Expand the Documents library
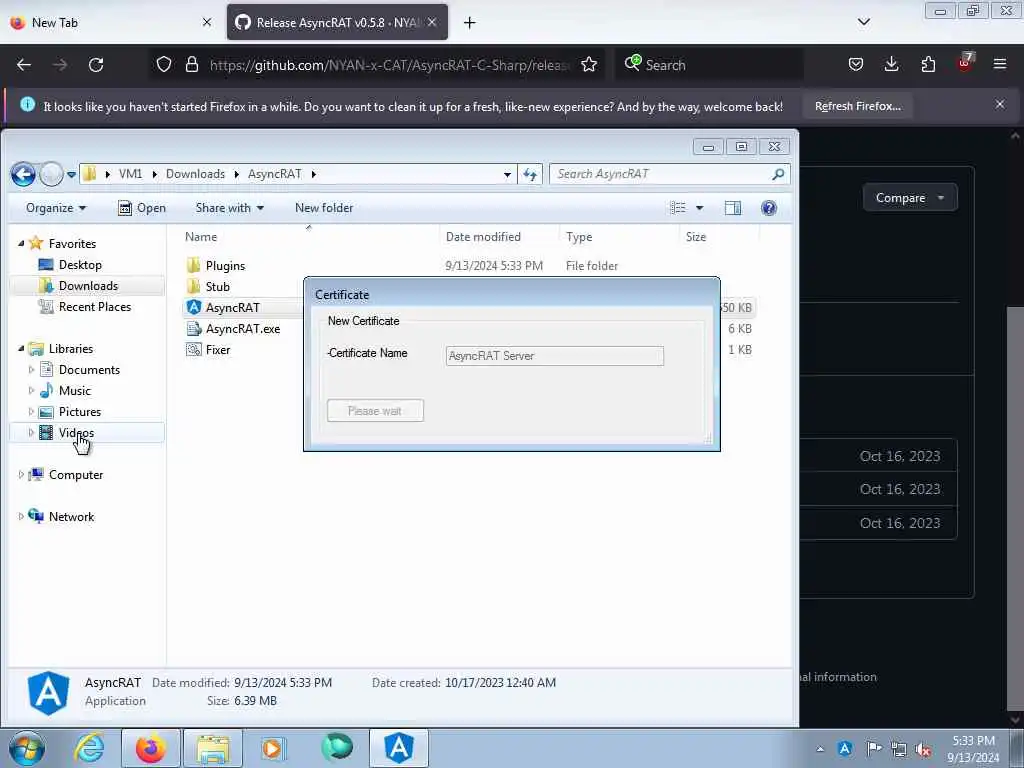The image size is (1024, 768). [x=31, y=370]
